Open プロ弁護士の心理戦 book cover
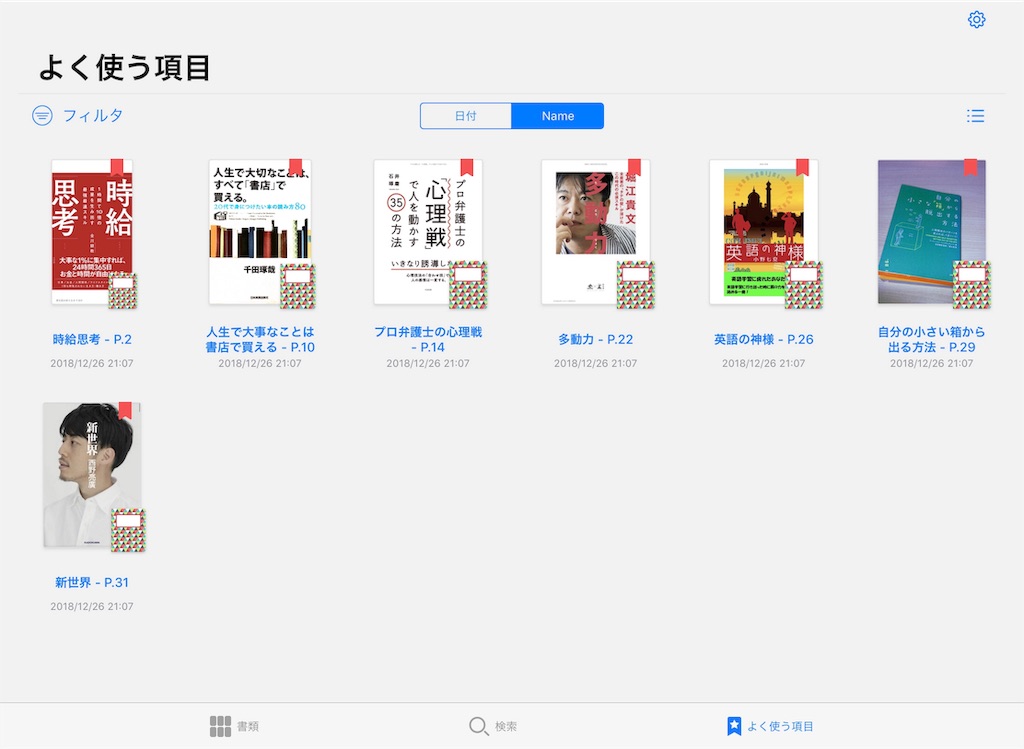The width and height of the screenshot is (1024, 749). click(428, 232)
